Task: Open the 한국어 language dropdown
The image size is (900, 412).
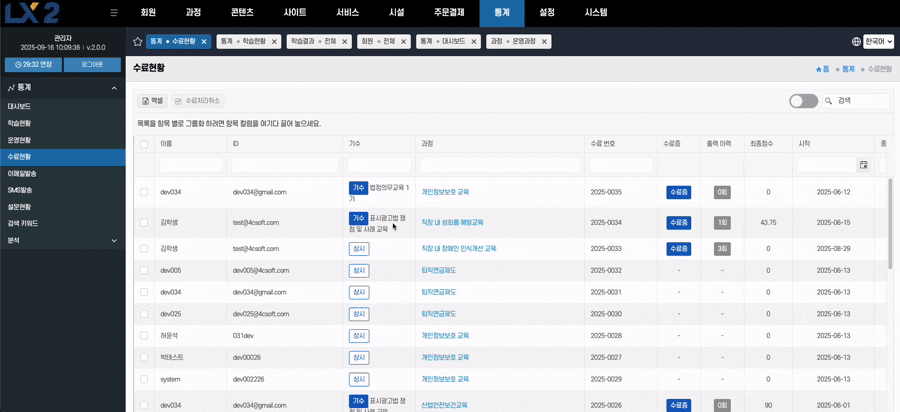Action: [x=878, y=42]
